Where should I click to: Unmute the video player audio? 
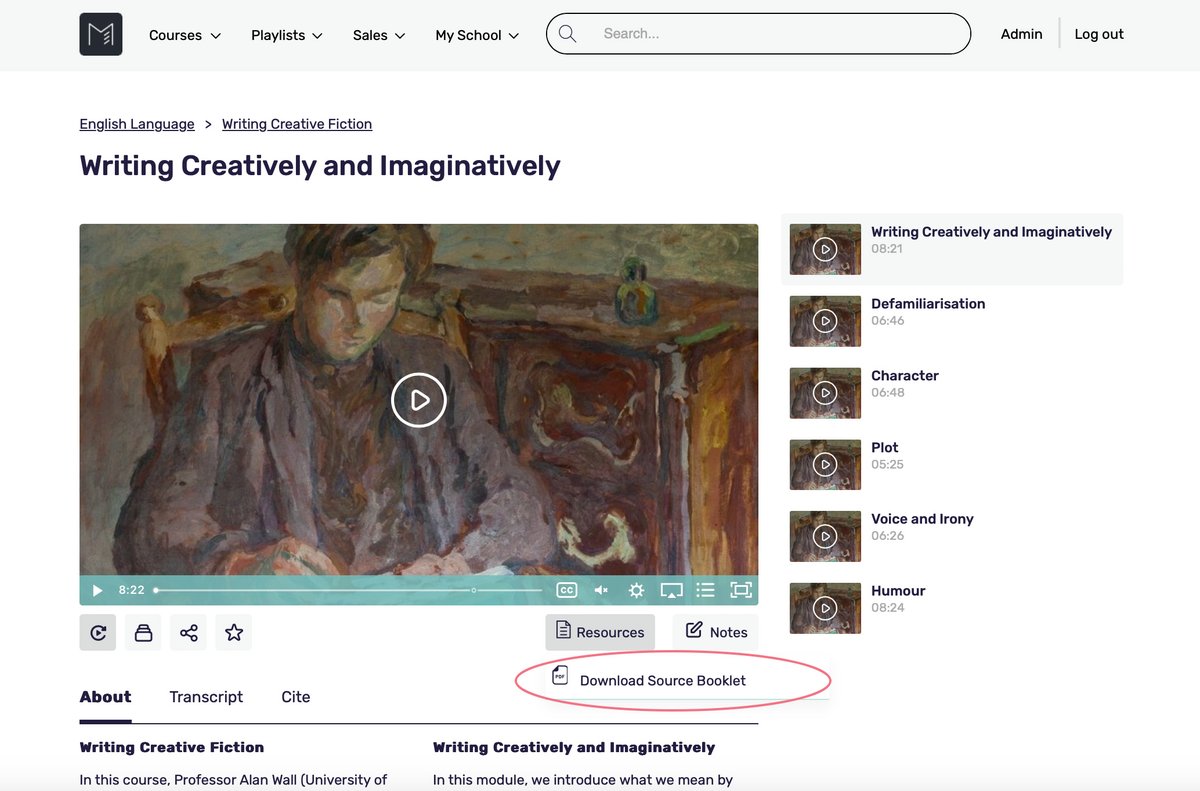[601, 590]
